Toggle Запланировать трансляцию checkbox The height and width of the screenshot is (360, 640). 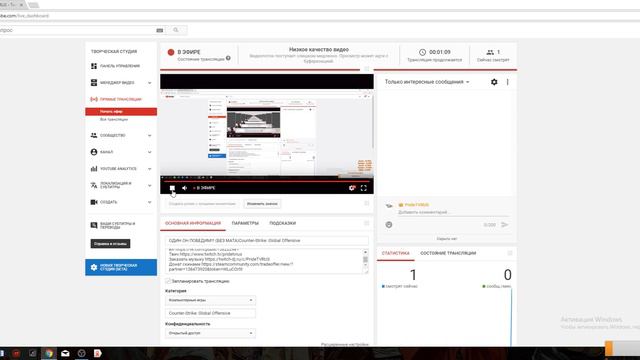tap(168, 281)
